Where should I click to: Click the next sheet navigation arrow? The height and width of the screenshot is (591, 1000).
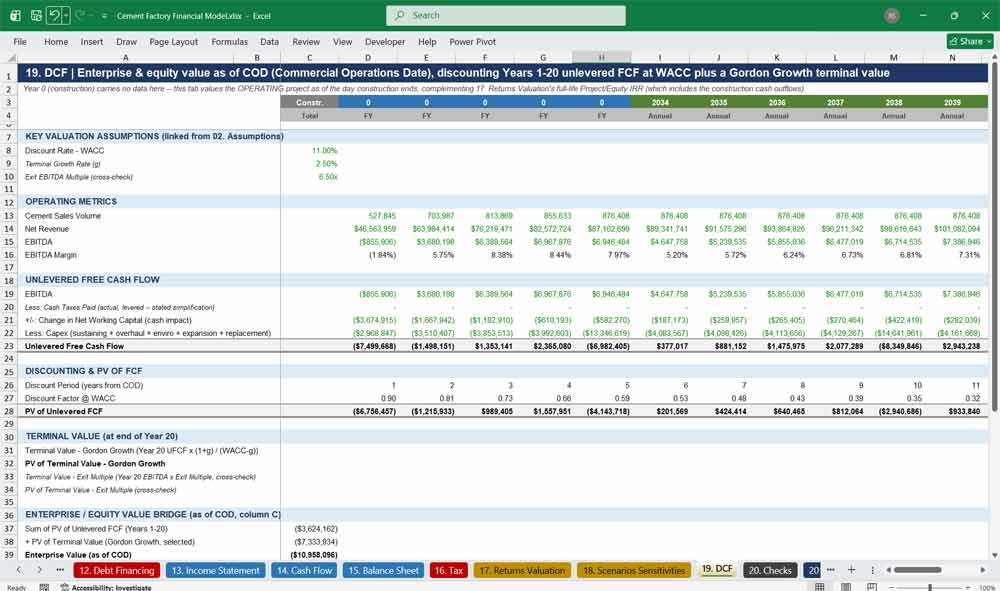[40, 570]
